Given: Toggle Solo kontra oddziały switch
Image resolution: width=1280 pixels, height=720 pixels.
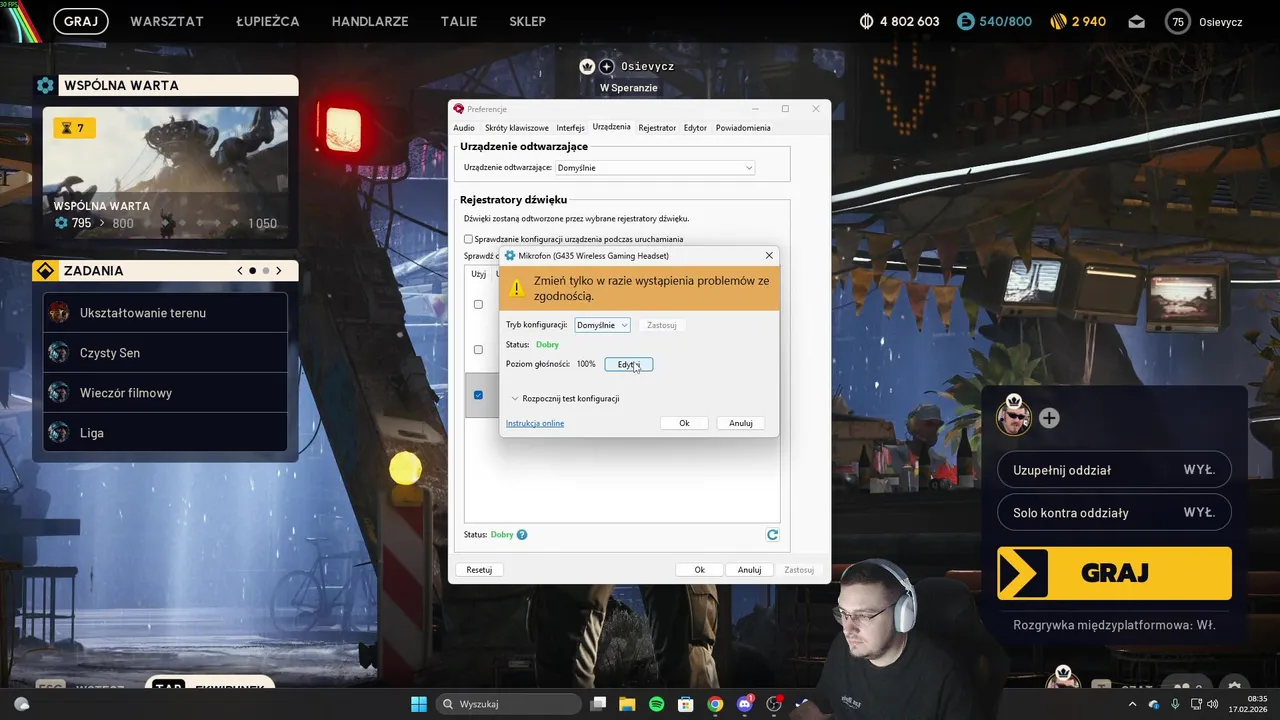Looking at the screenshot, I should tap(1114, 513).
